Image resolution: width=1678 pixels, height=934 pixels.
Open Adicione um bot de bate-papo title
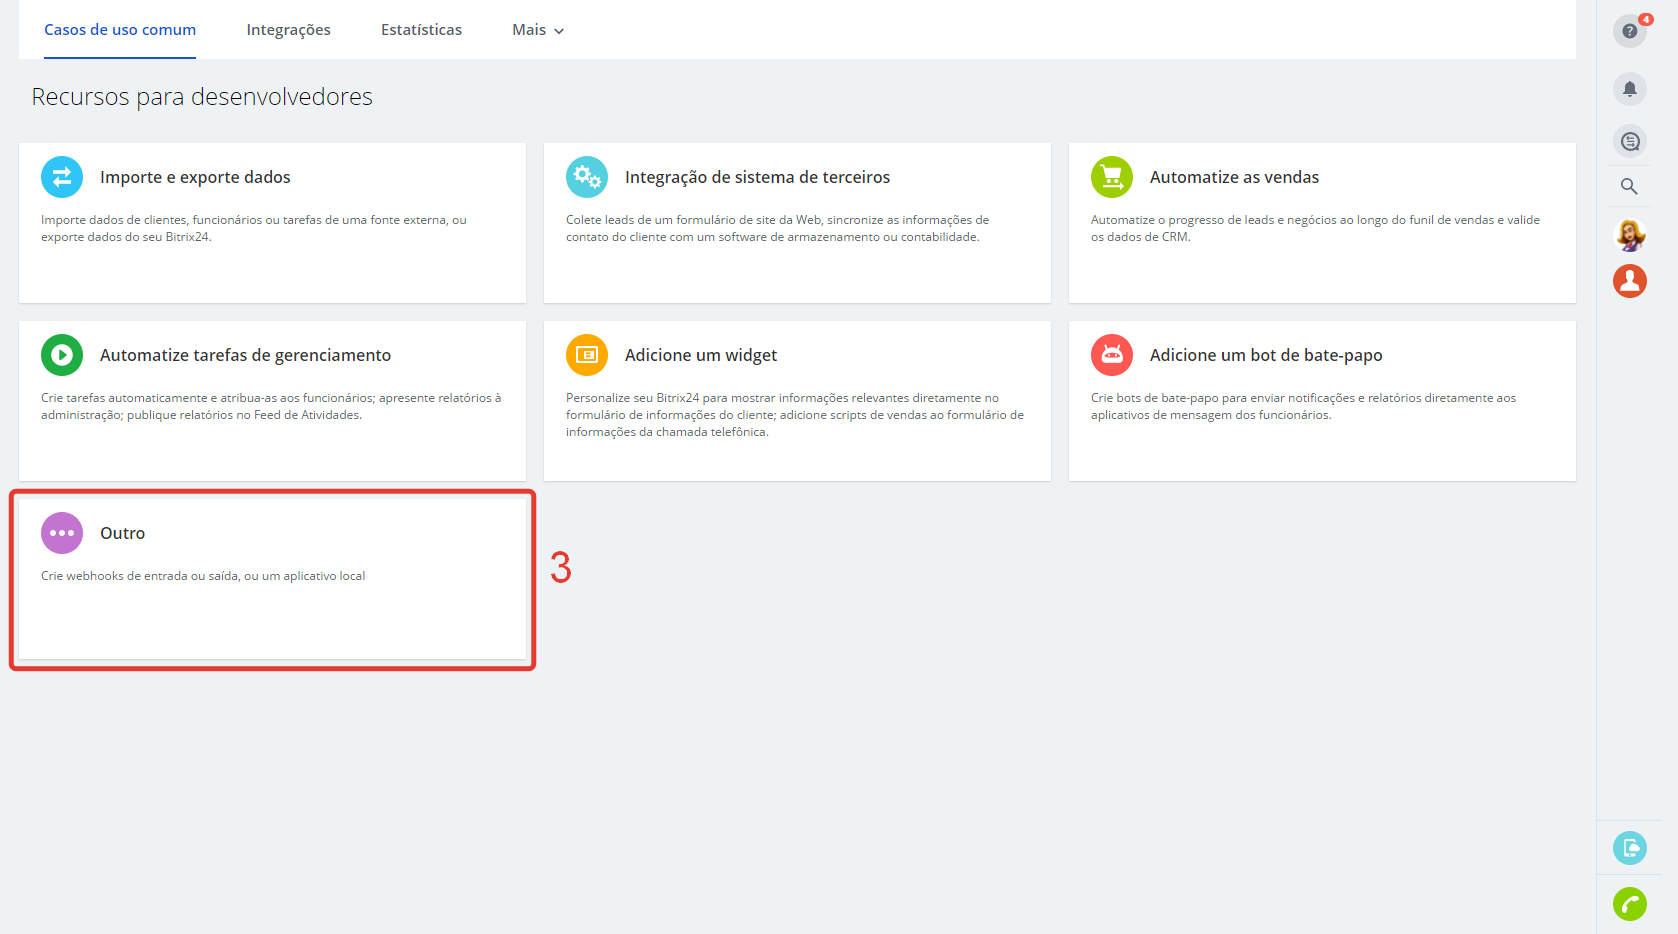(1266, 355)
